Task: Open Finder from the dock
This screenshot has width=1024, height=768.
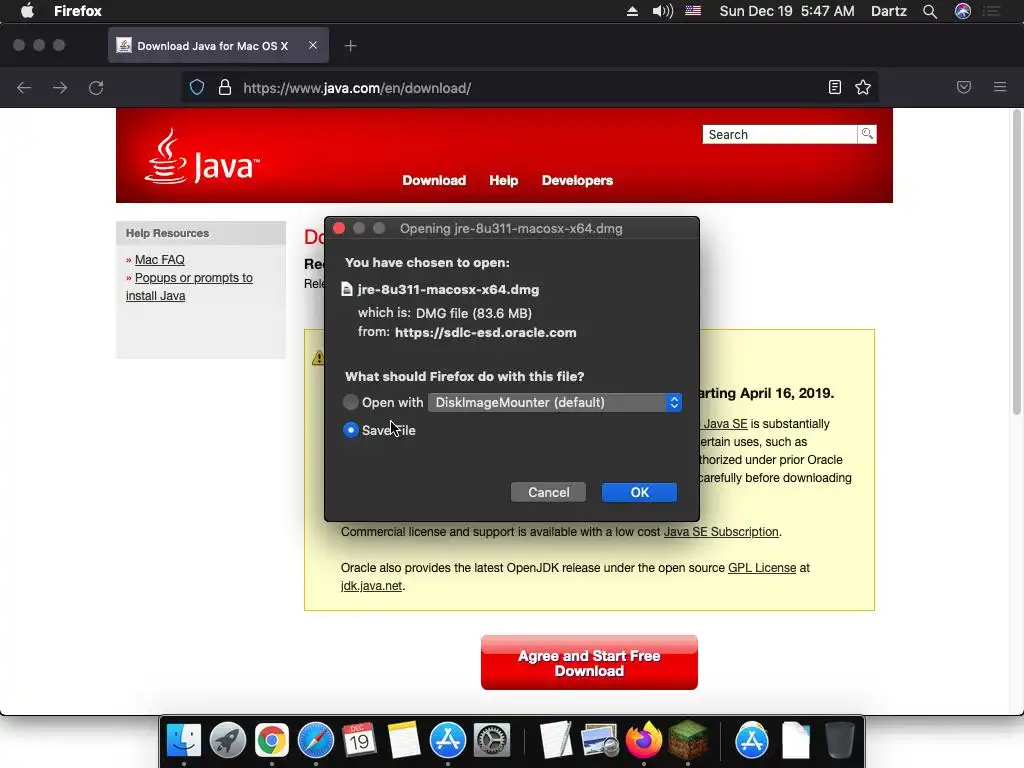Action: [x=184, y=741]
